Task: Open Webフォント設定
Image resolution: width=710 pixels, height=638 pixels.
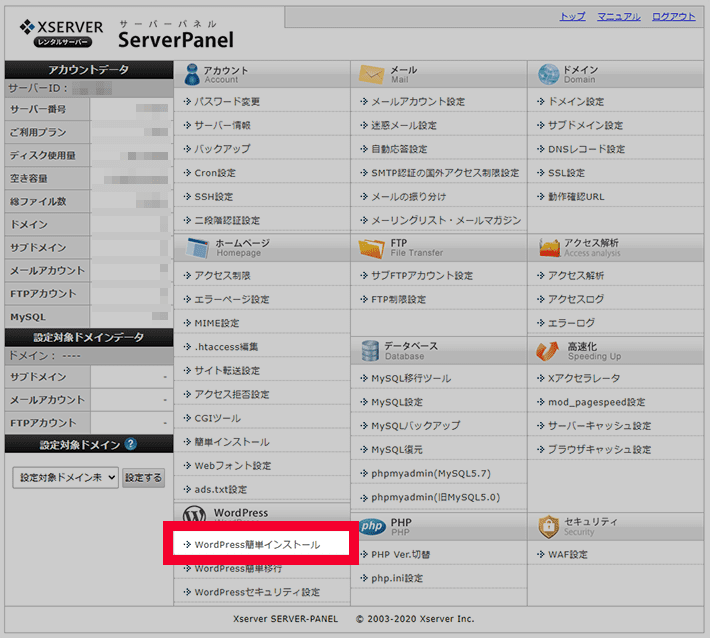Action: [233, 465]
